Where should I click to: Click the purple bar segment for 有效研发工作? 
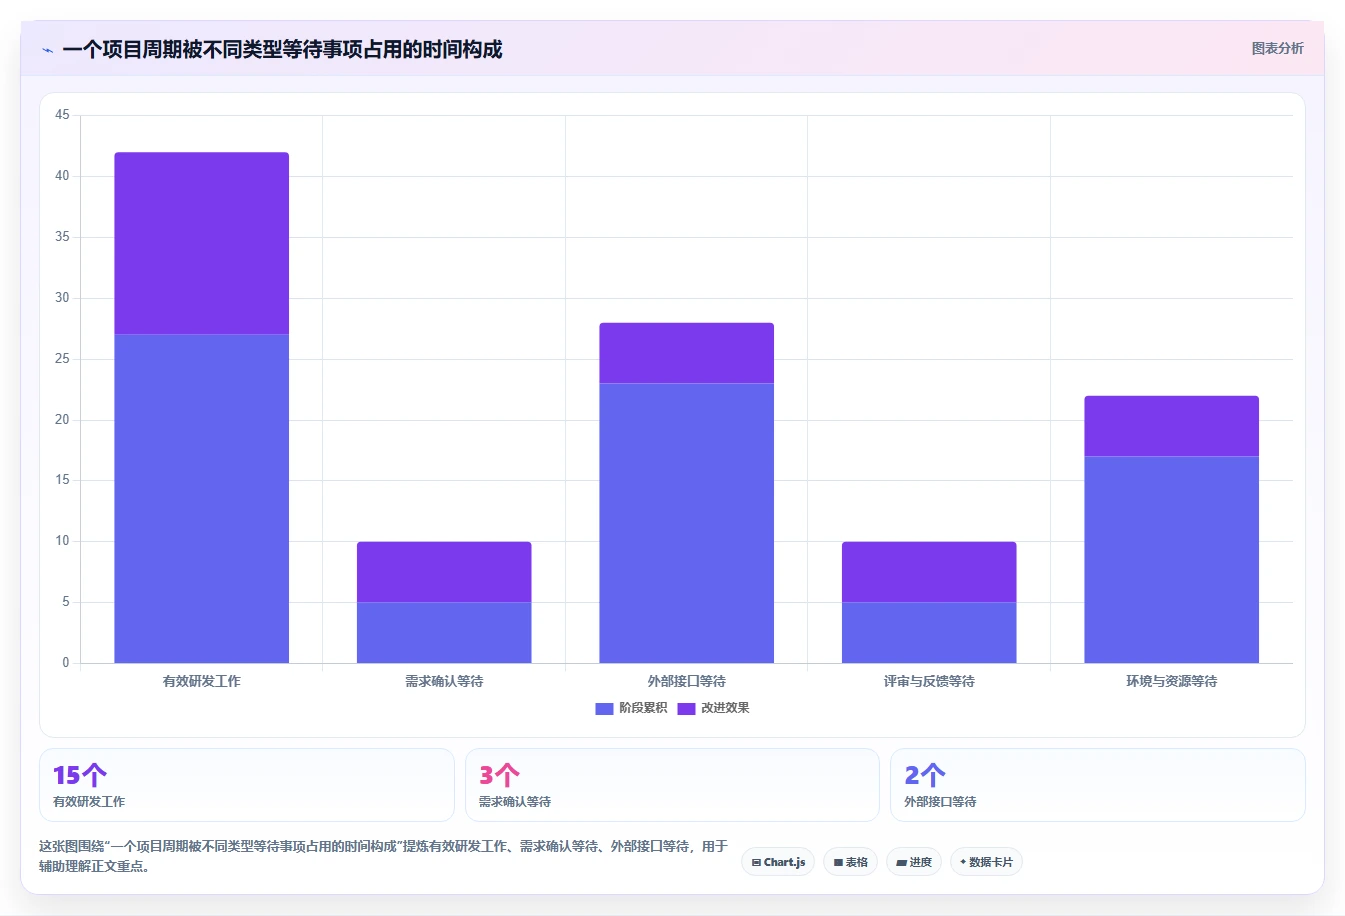tap(202, 243)
